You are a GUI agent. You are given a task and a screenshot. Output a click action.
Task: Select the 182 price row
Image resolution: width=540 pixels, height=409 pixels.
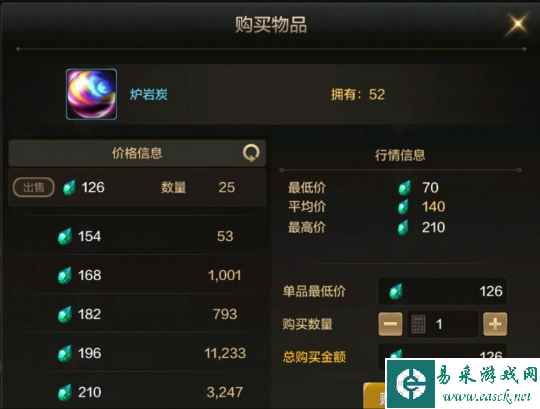[x=137, y=314]
